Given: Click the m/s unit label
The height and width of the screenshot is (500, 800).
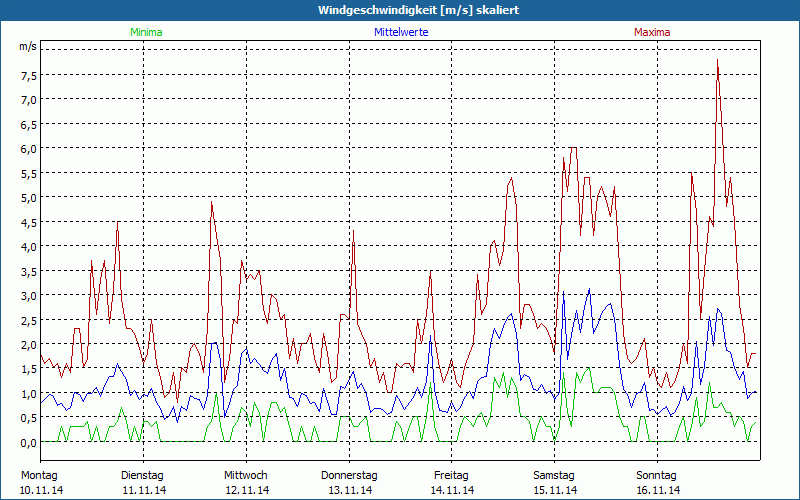Looking at the screenshot, I should [x=27, y=46].
